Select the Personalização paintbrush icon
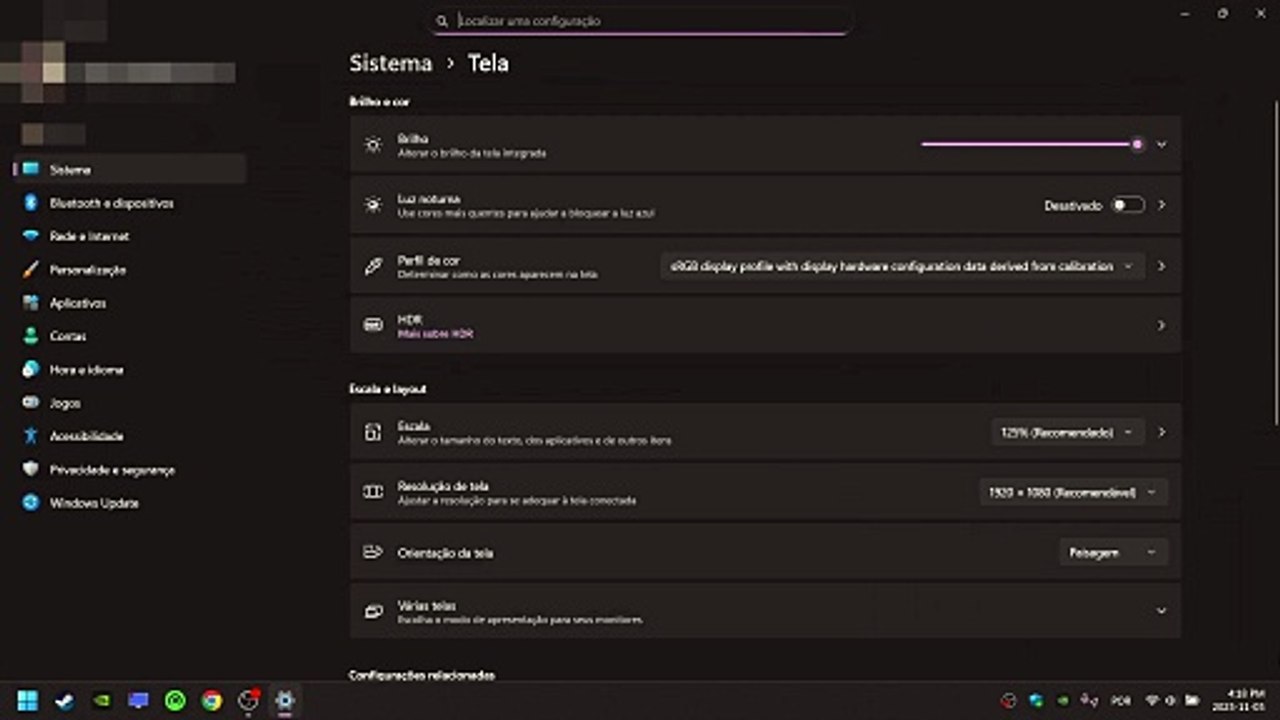The image size is (1280, 720). 31,270
